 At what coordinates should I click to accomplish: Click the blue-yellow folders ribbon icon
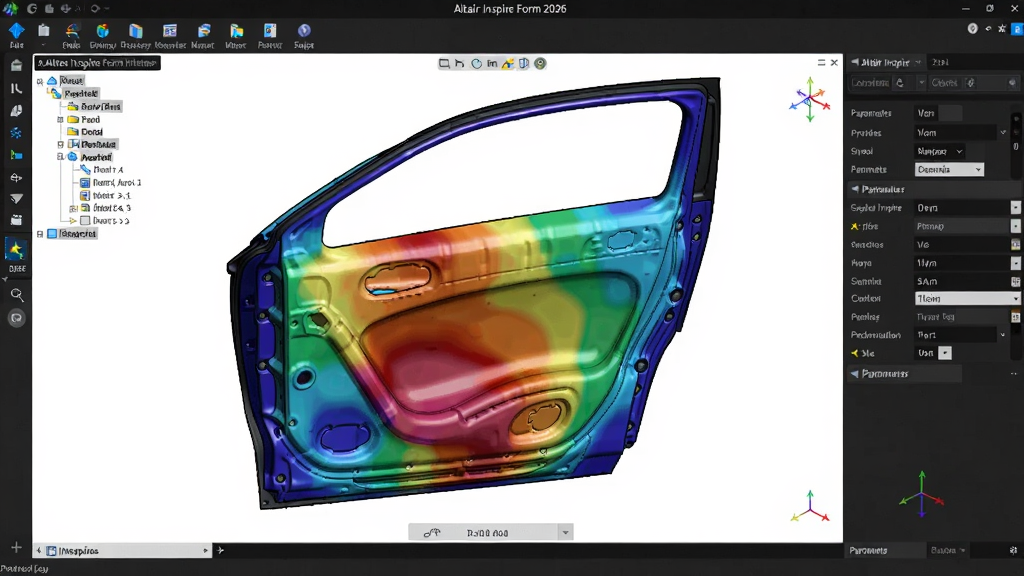(236, 30)
